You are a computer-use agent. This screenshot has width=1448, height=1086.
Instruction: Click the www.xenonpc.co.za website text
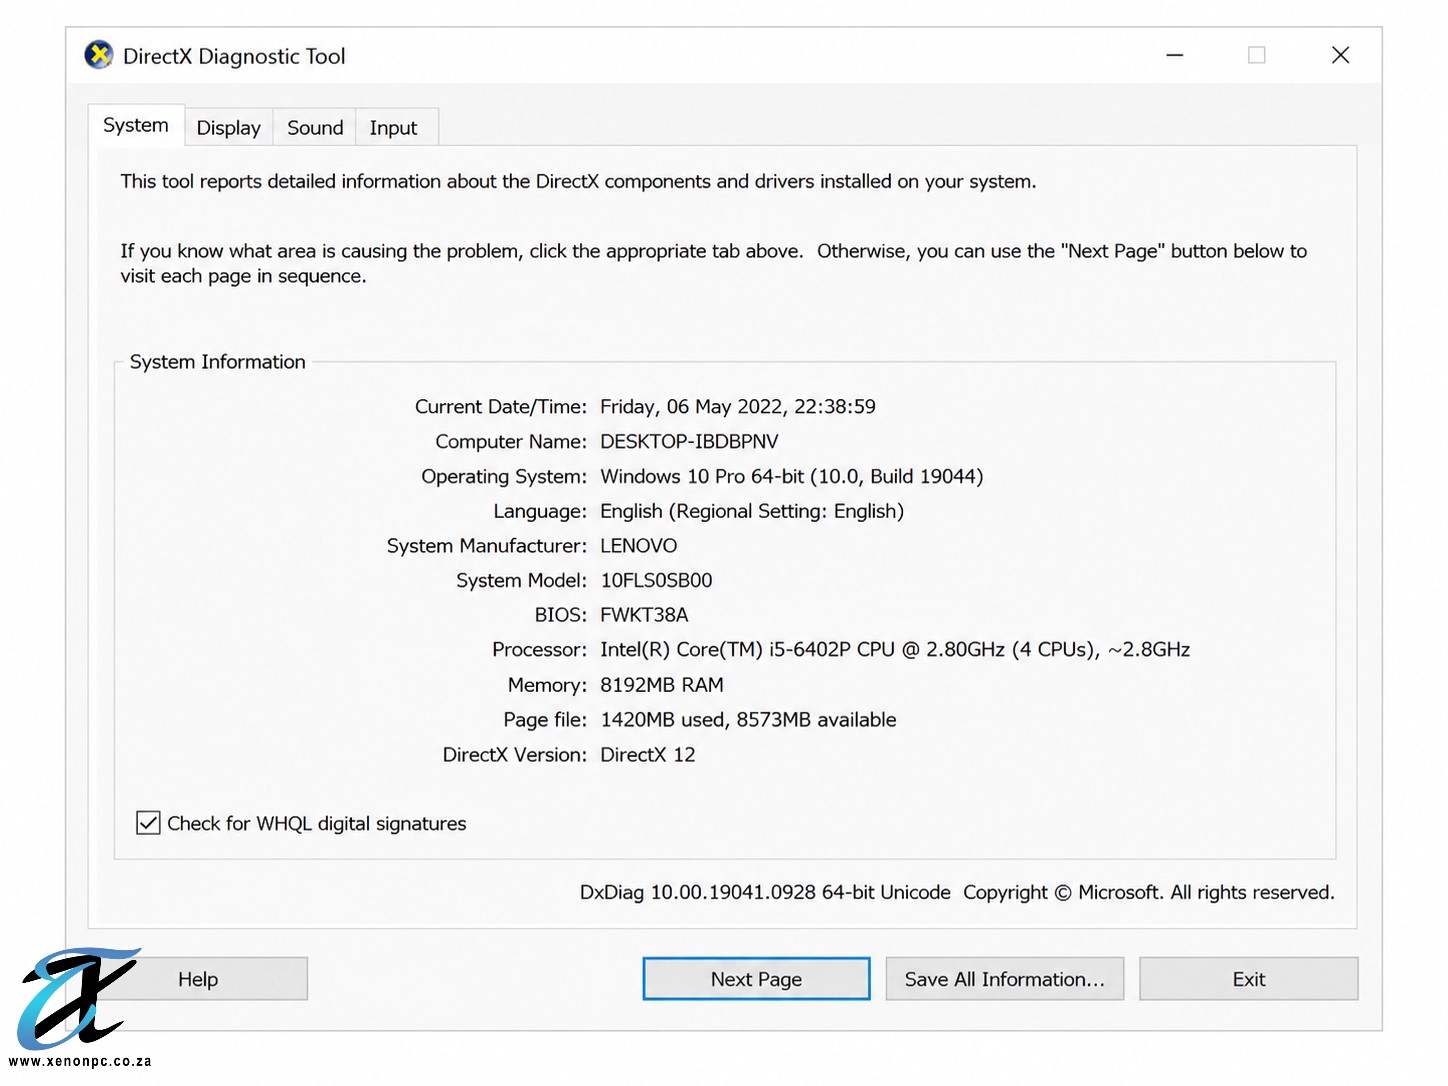pos(80,1061)
